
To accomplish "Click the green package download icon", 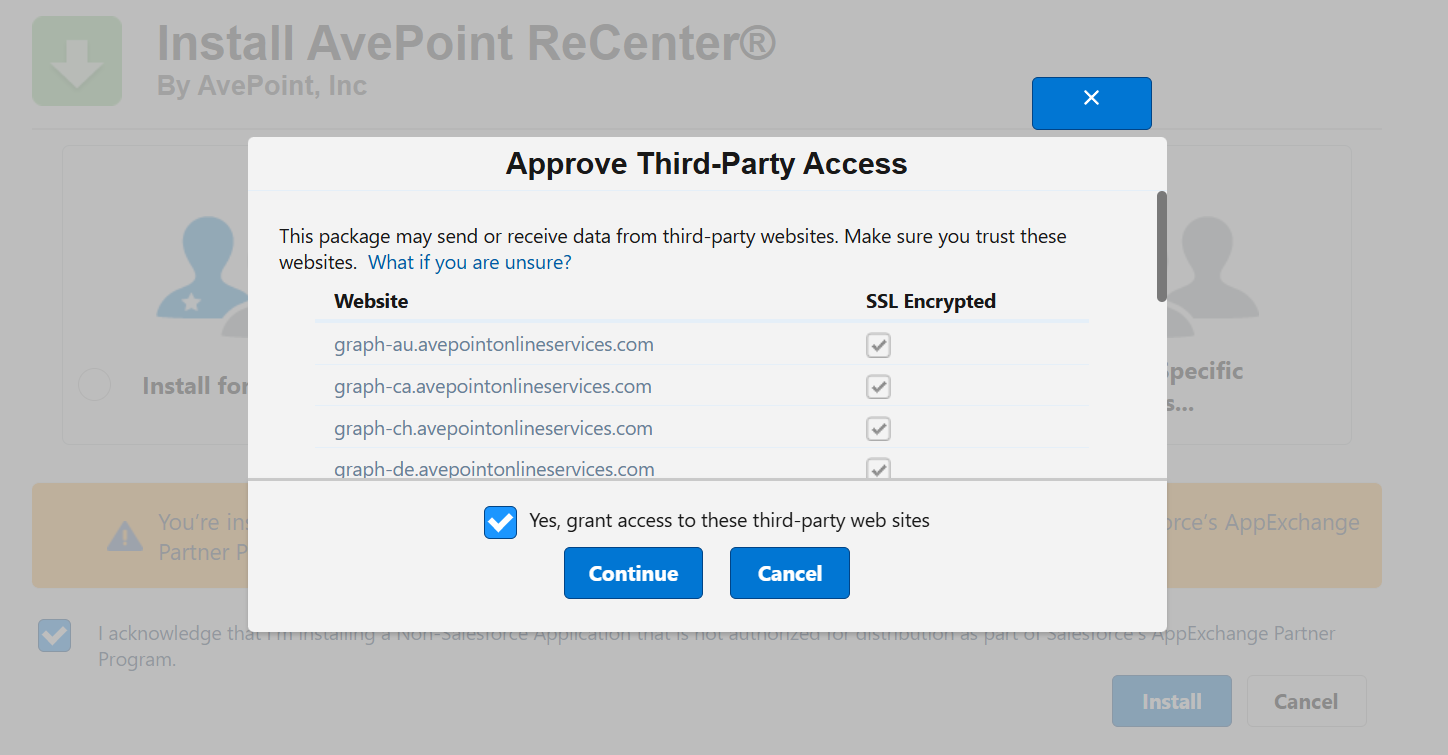I will 76,60.
